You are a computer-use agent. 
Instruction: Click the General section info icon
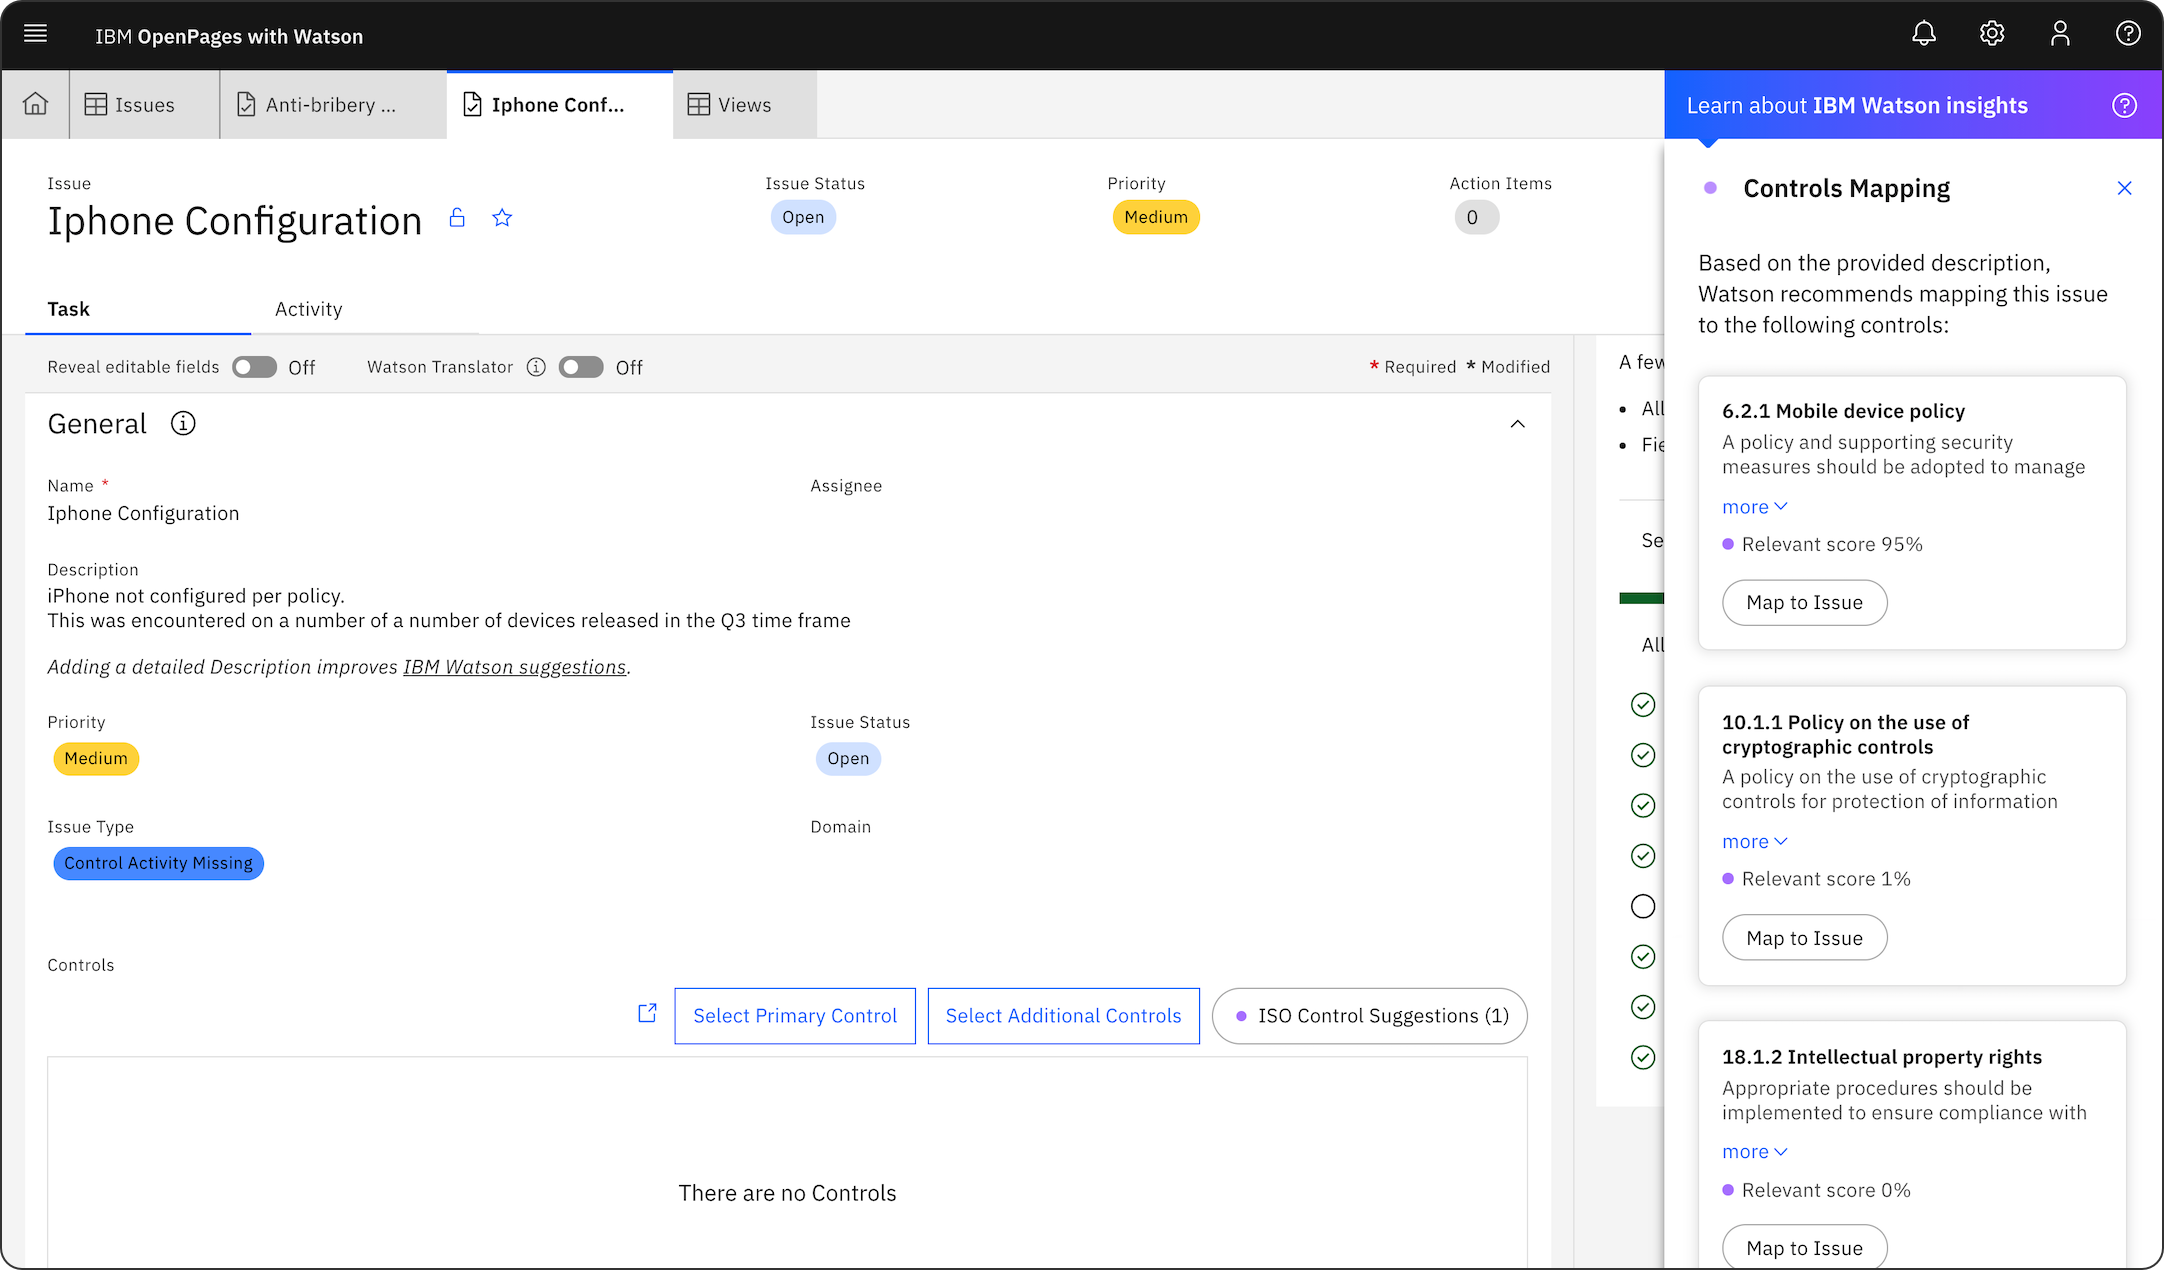click(x=183, y=424)
